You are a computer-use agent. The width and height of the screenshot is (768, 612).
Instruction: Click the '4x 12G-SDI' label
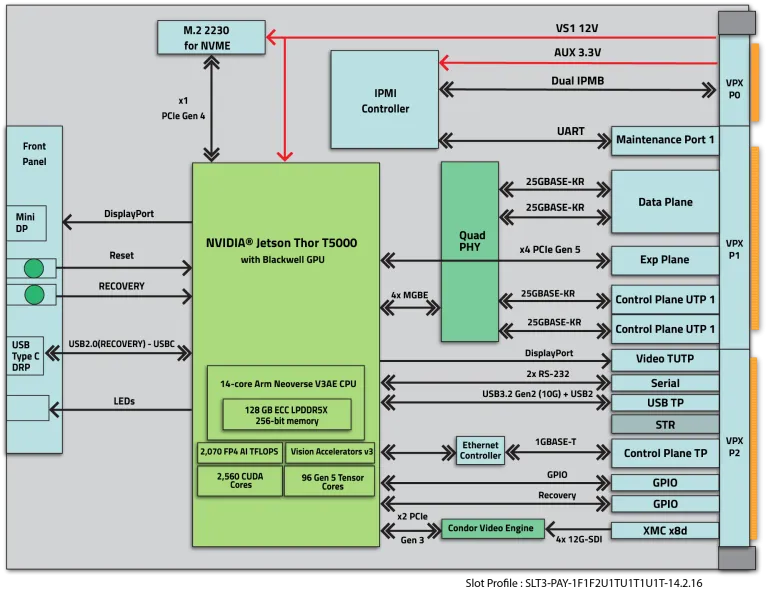tap(578, 540)
